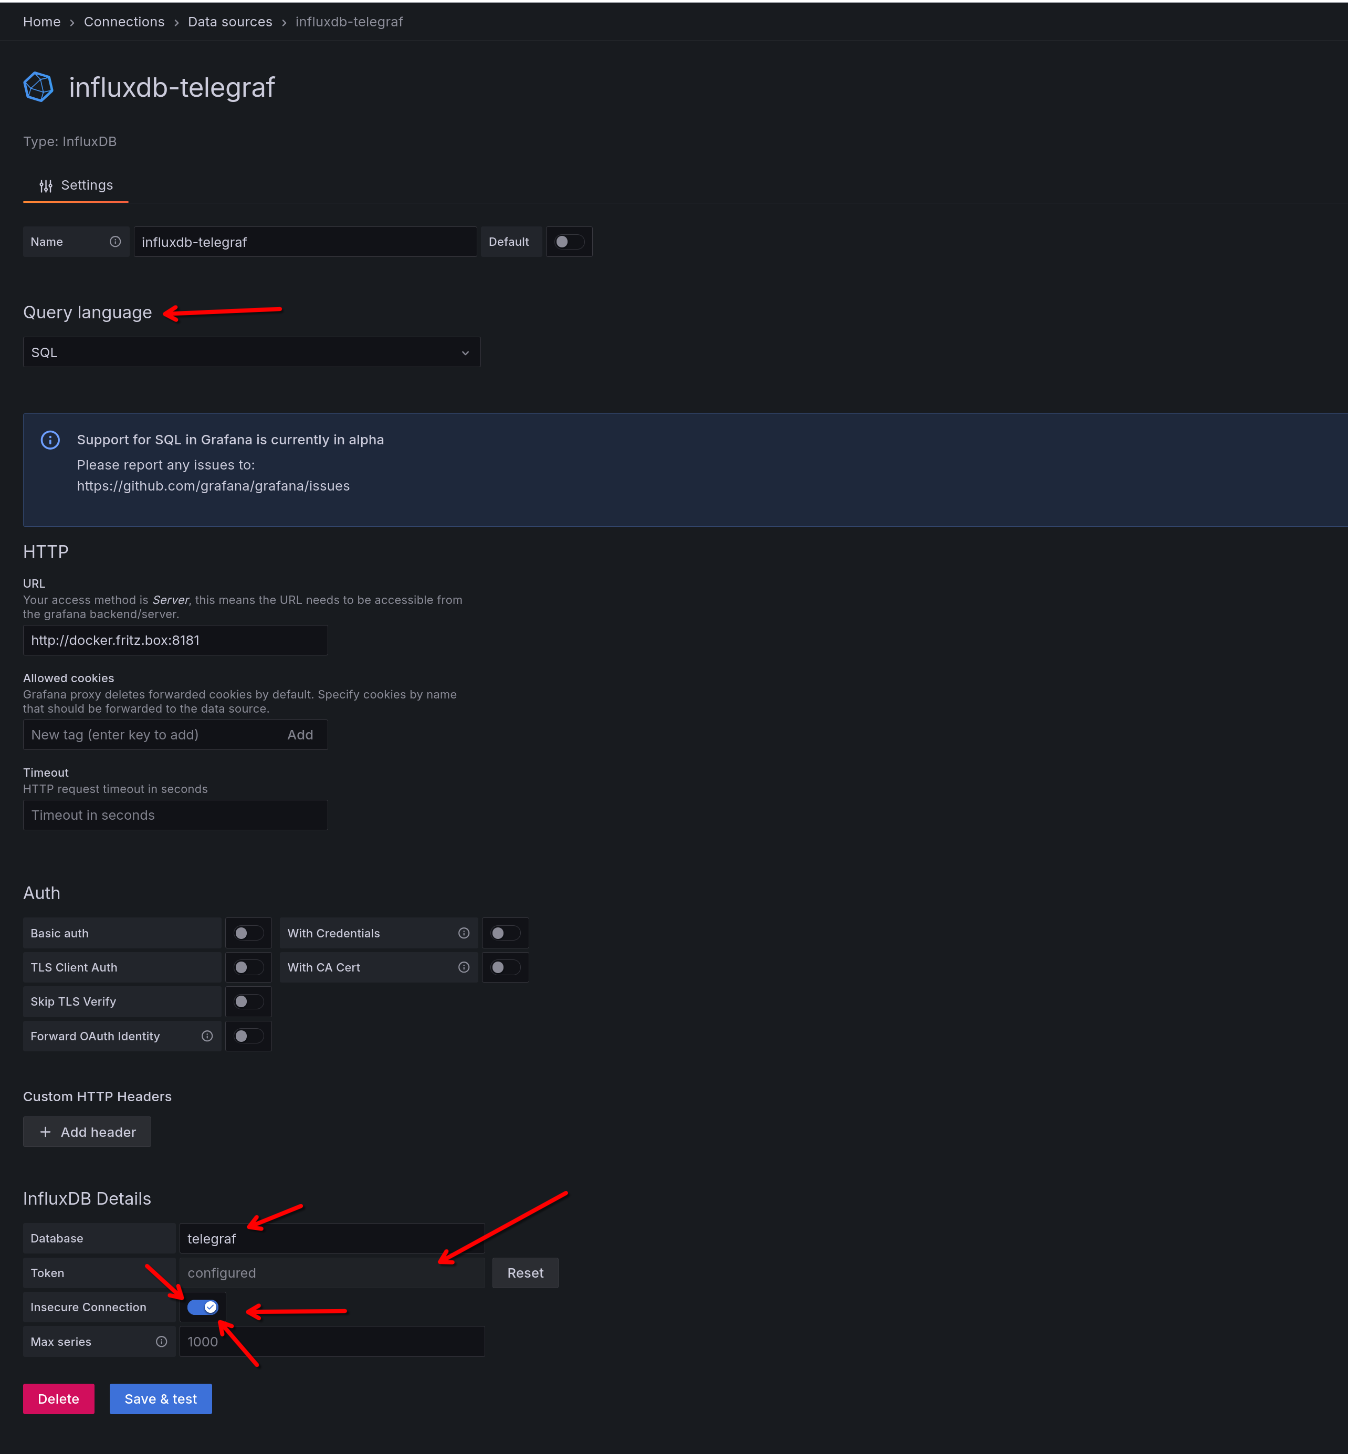Click the Forward OAuth Identity info icon
The height and width of the screenshot is (1454, 1348).
pos(207,1036)
